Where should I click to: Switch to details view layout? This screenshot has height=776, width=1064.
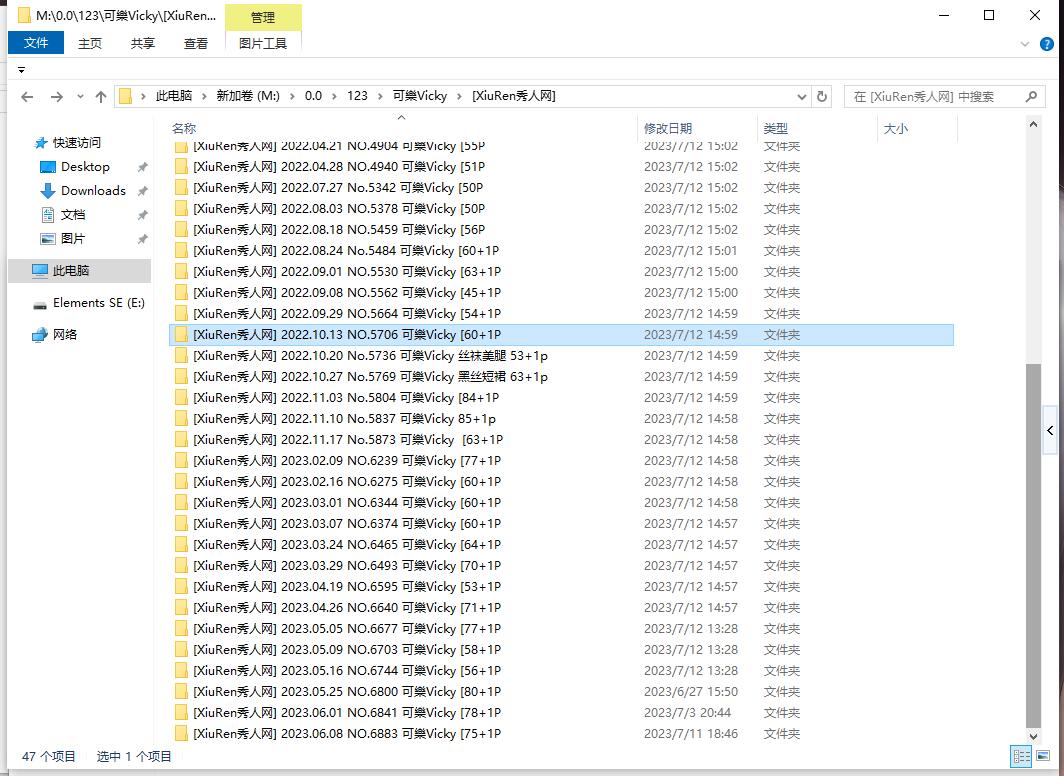click(x=1022, y=757)
